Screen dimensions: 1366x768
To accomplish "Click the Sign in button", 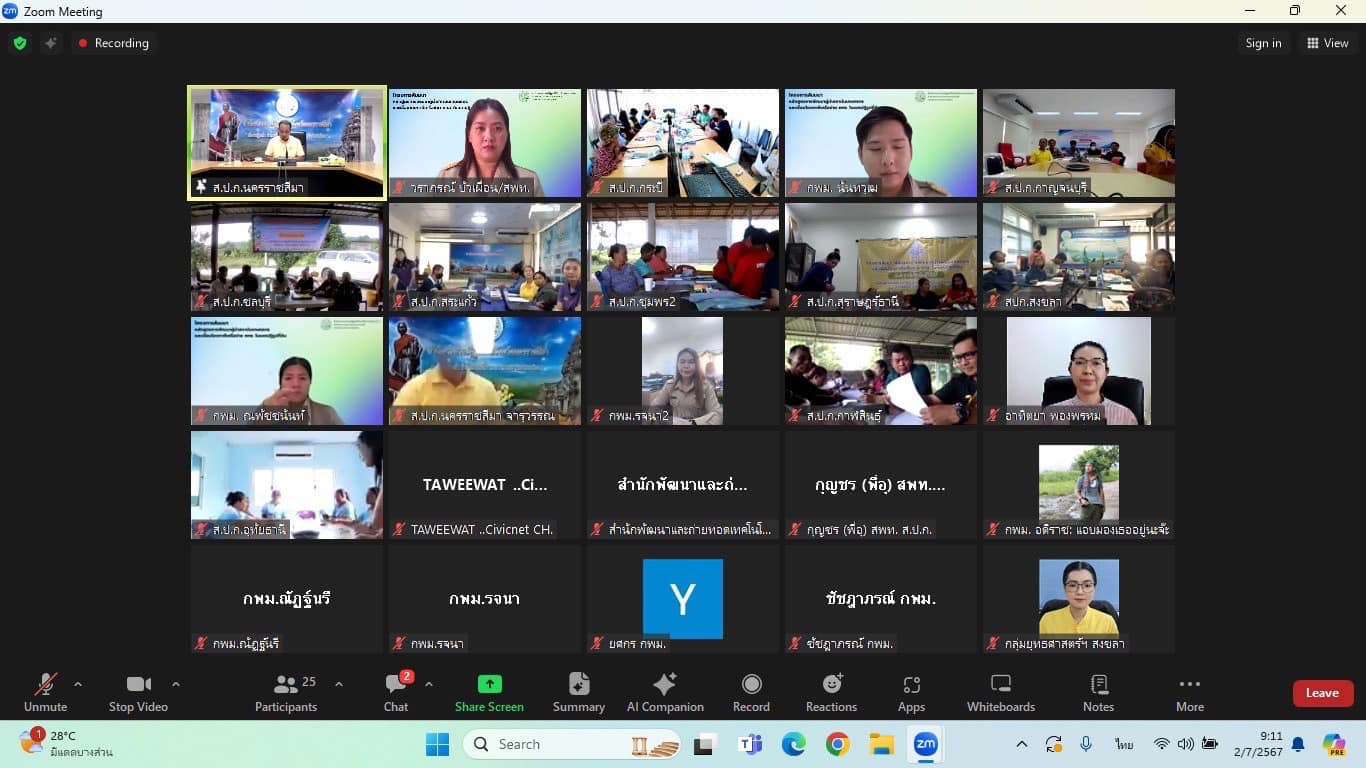I will [x=1263, y=43].
